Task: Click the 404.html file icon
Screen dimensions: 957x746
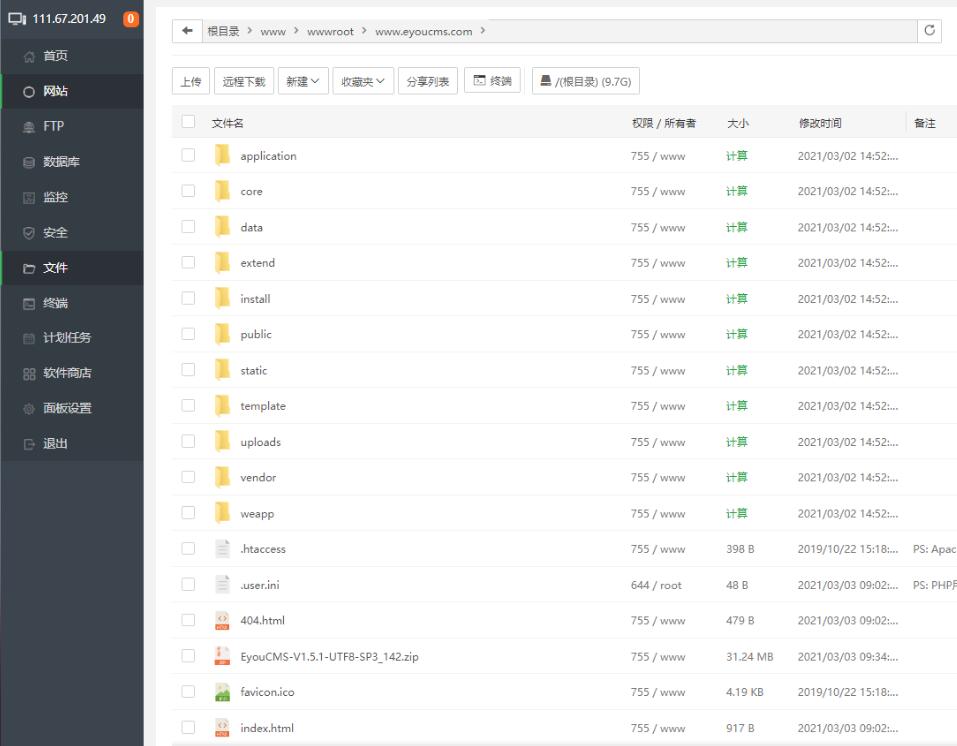Action: (x=222, y=621)
